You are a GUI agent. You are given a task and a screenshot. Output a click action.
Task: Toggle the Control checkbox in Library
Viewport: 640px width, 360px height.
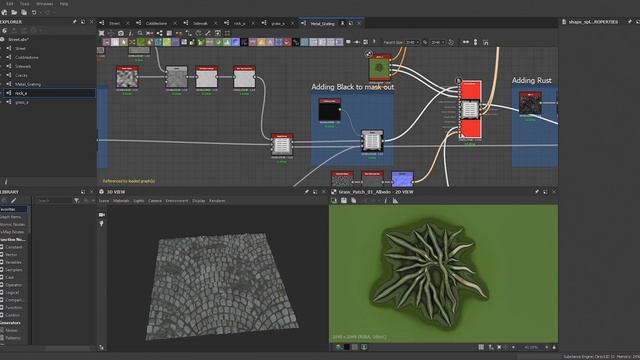(2, 315)
